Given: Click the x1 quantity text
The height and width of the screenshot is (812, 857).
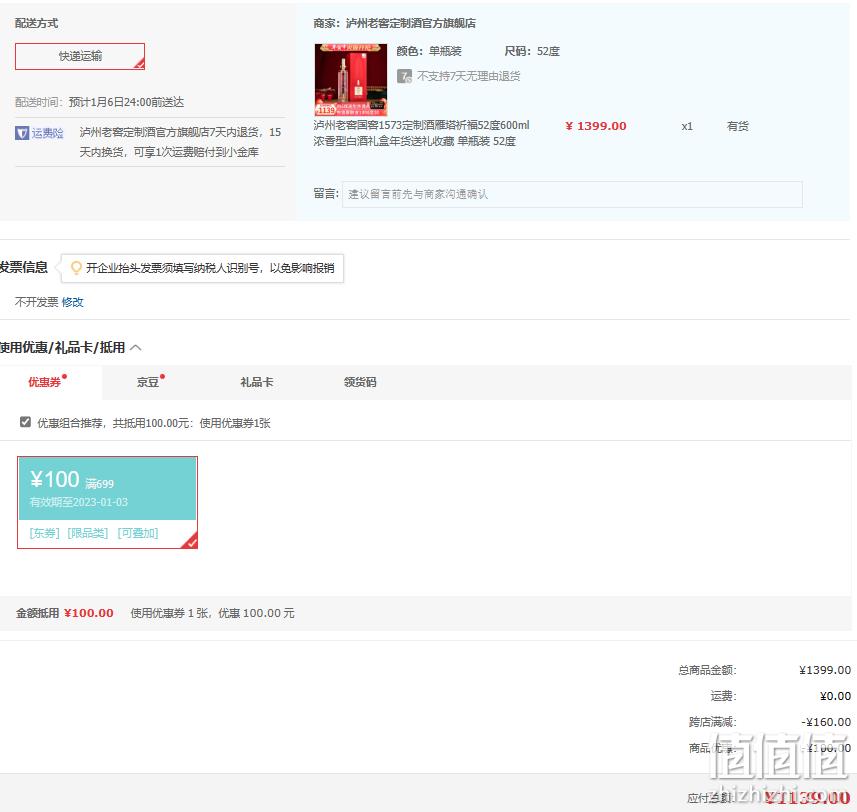Looking at the screenshot, I should click(687, 126).
